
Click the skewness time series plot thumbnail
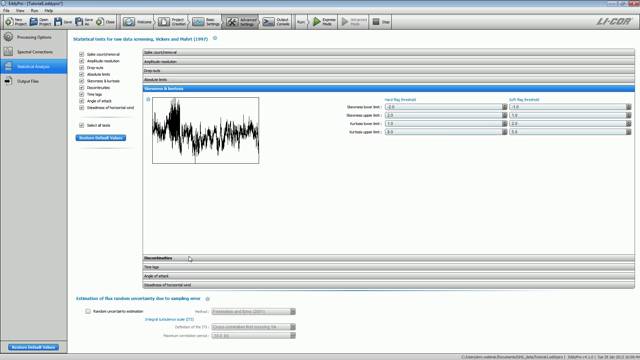tap(206, 130)
